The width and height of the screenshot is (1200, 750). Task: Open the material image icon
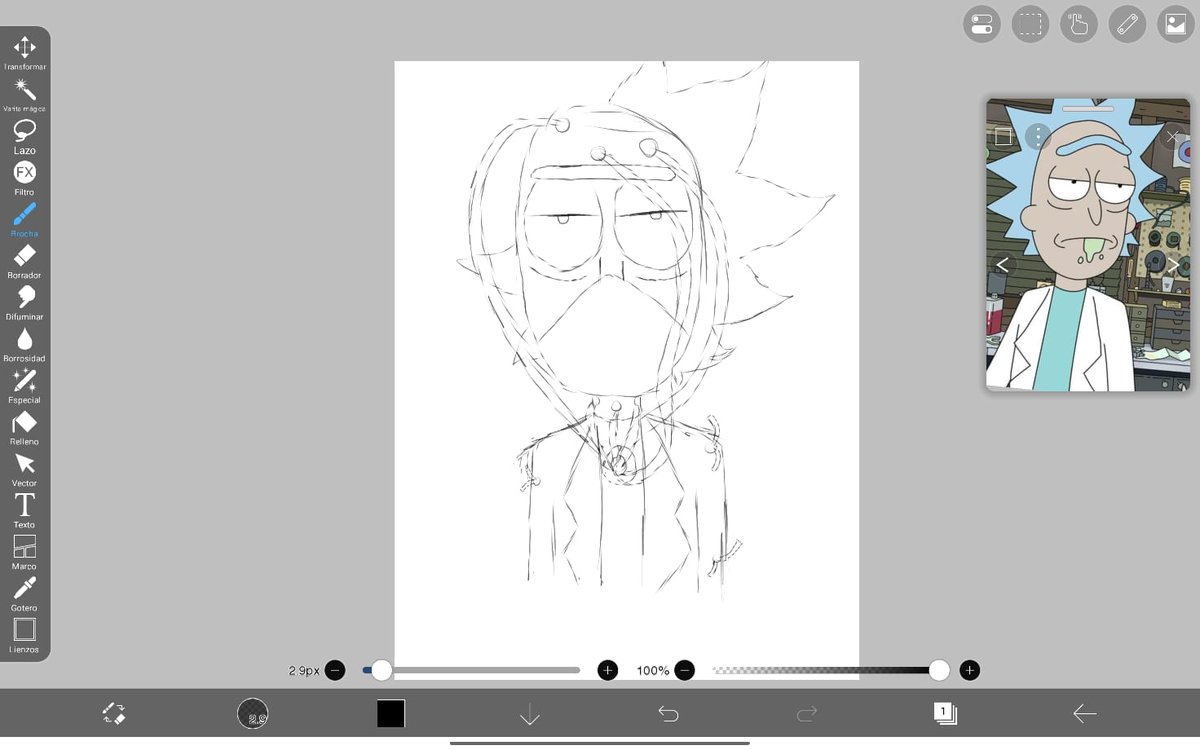point(1175,24)
